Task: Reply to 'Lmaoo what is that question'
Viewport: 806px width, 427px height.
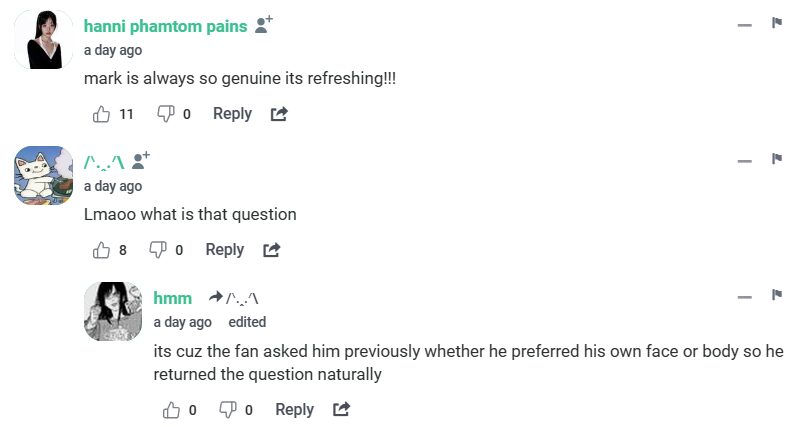Action: 224,250
